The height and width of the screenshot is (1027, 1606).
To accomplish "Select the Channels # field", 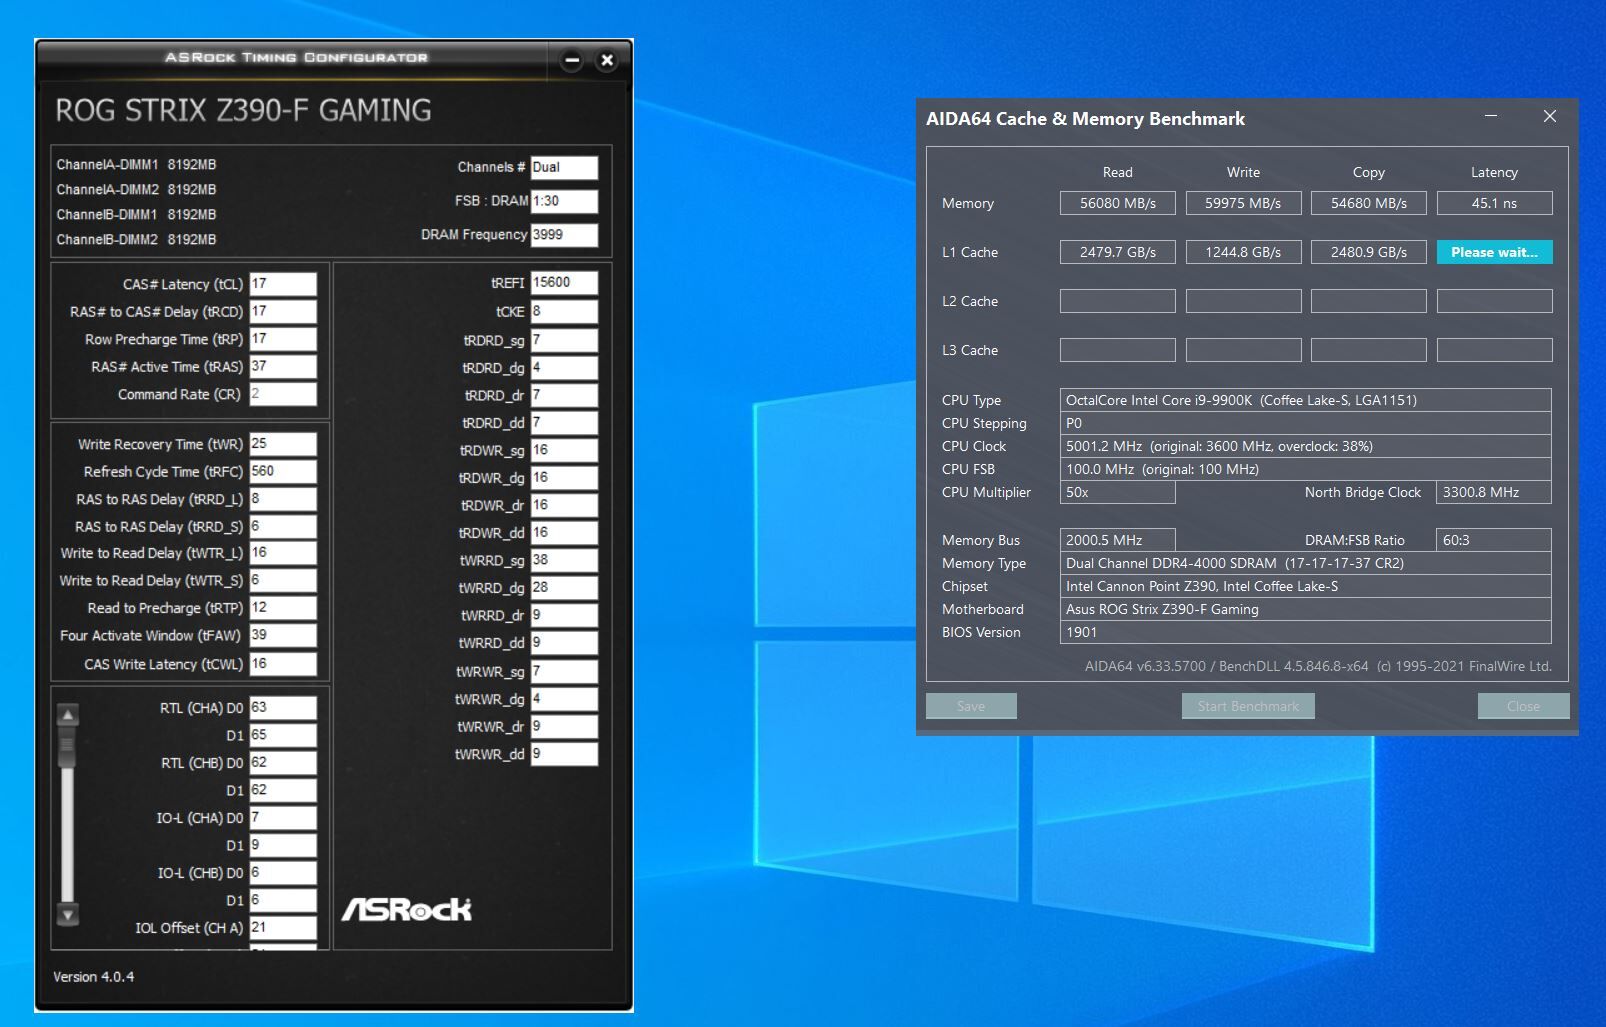I will 564,167.
